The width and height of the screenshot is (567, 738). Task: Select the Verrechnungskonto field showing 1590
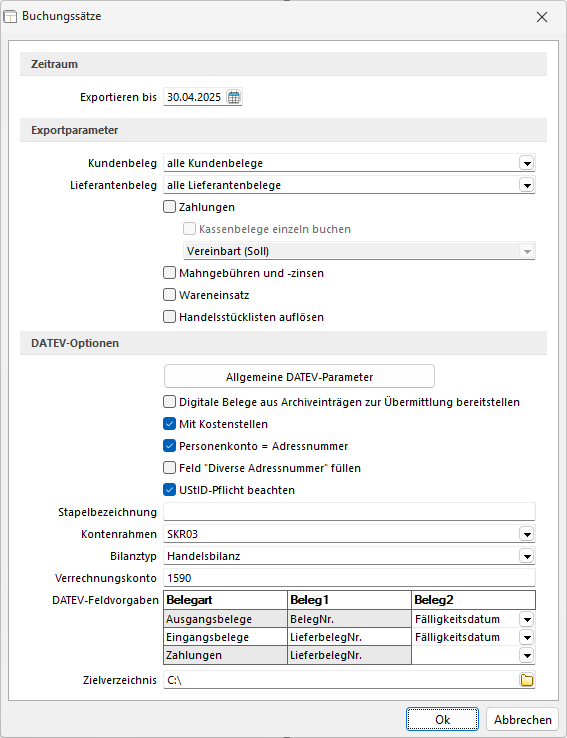pyautogui.click(x=349, y=578)
